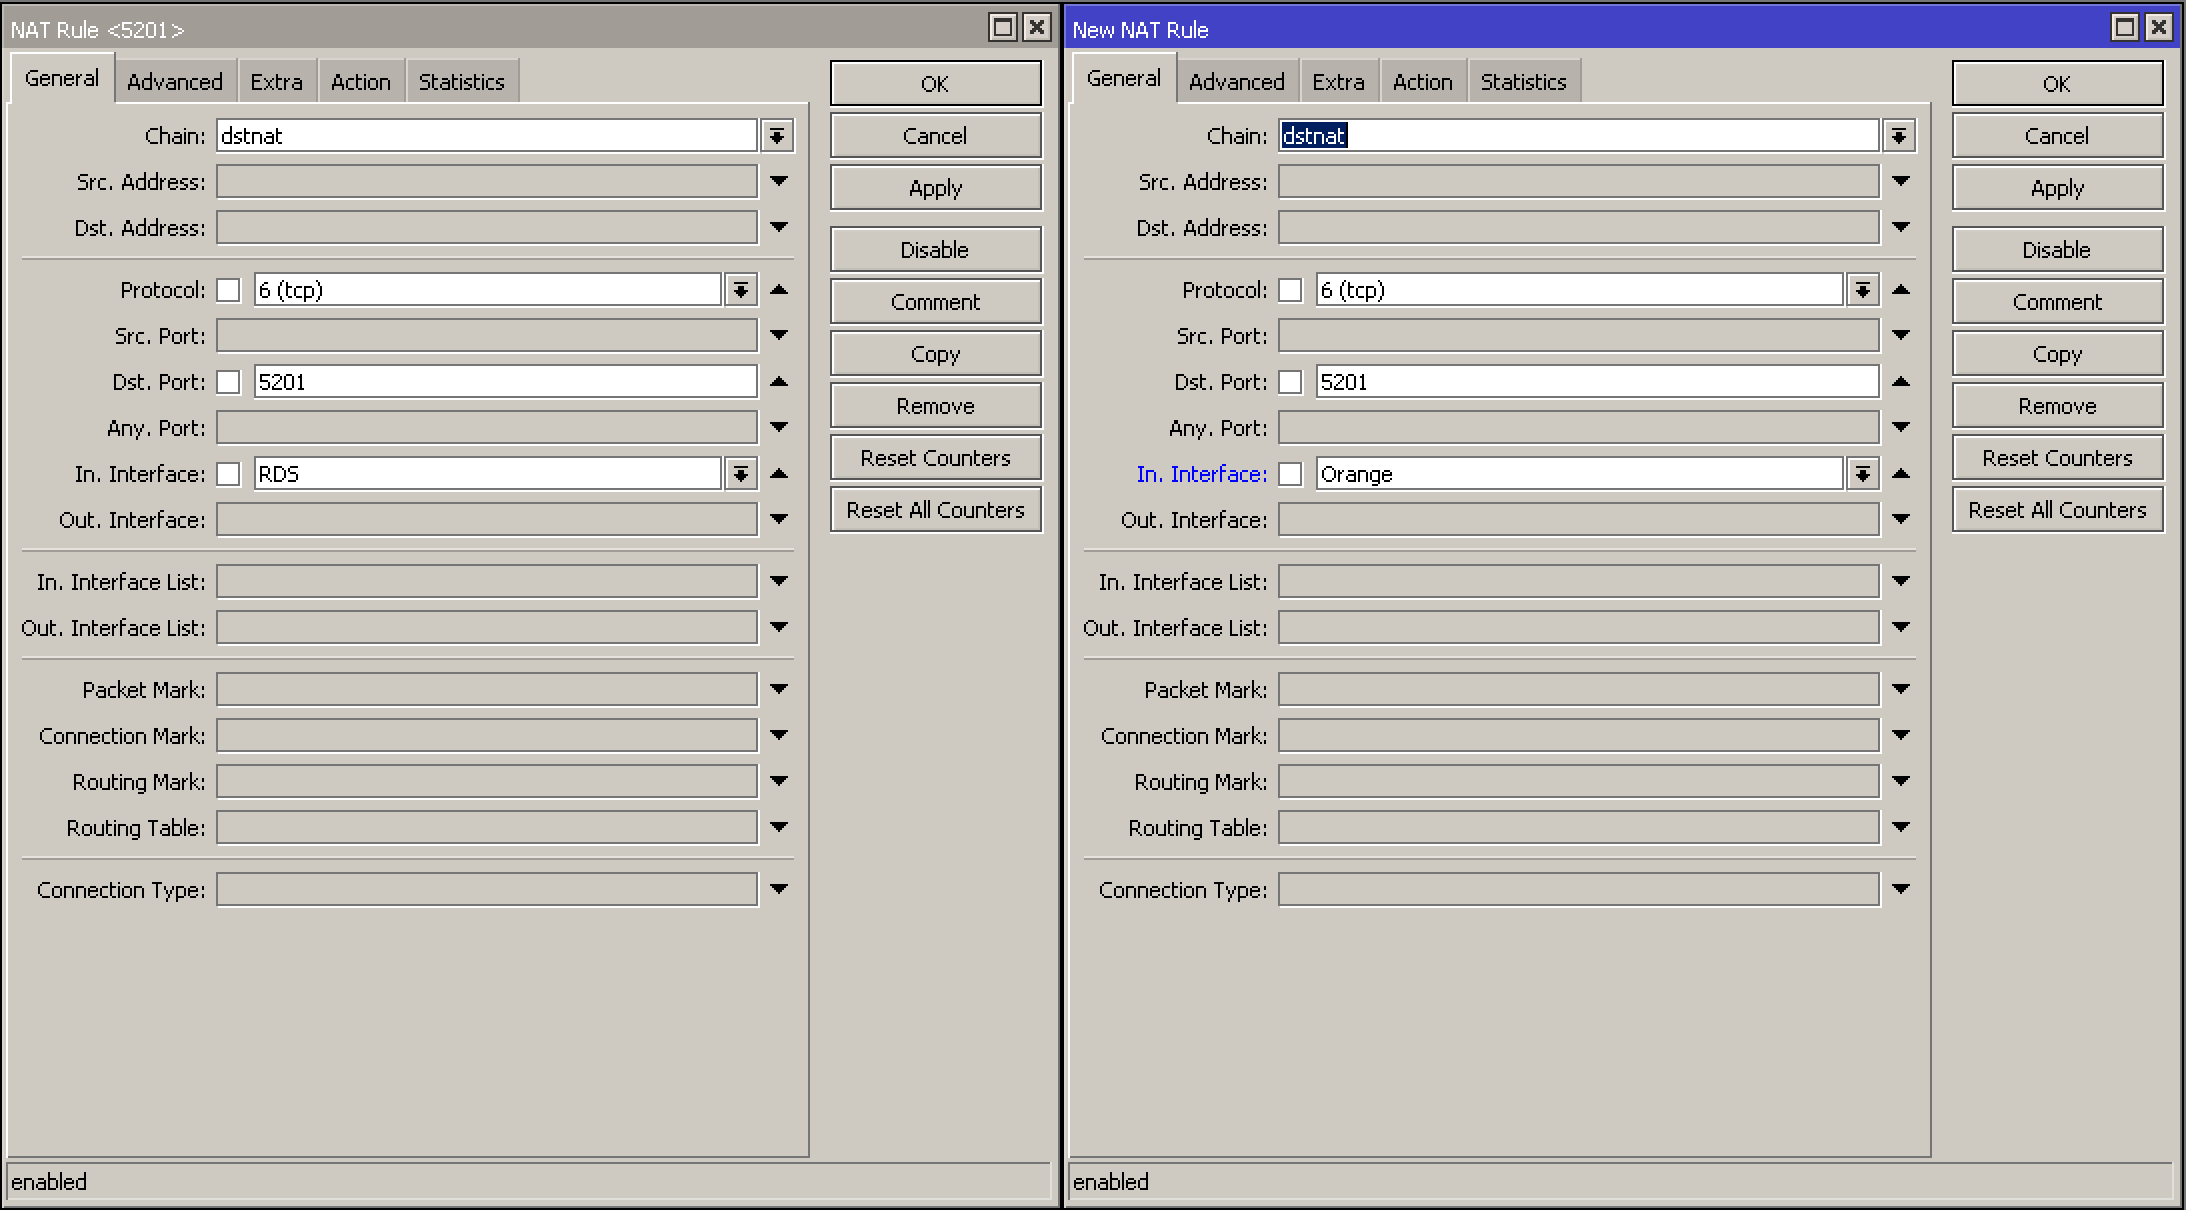
Task: Expand Src. Port field in New NAT Rule
Action: click(1901, 335)
